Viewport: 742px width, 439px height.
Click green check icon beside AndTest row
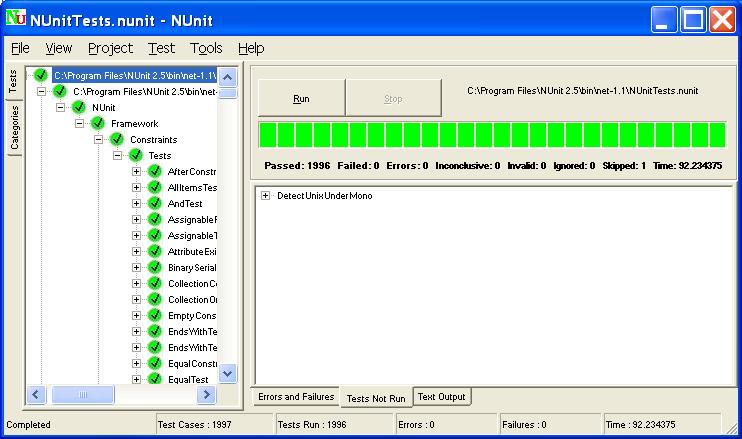[154, 203]
